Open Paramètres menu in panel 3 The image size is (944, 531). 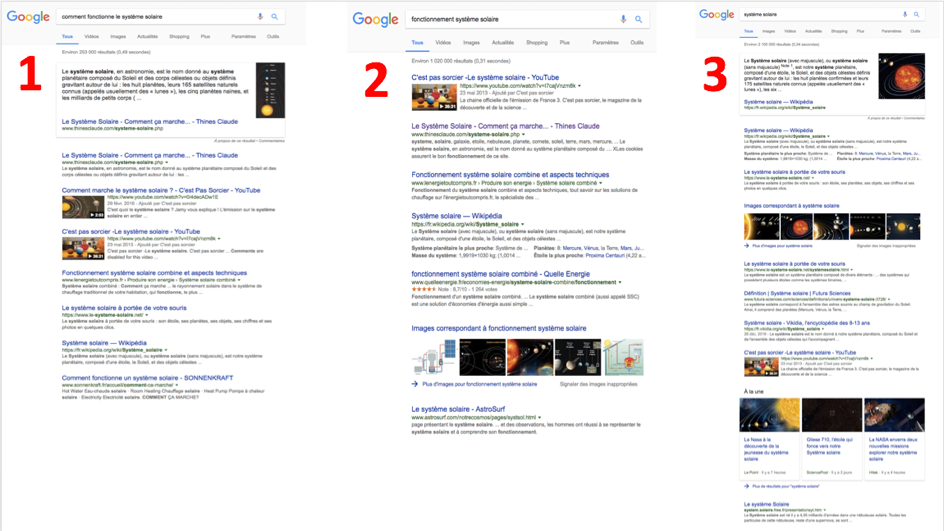891,31
